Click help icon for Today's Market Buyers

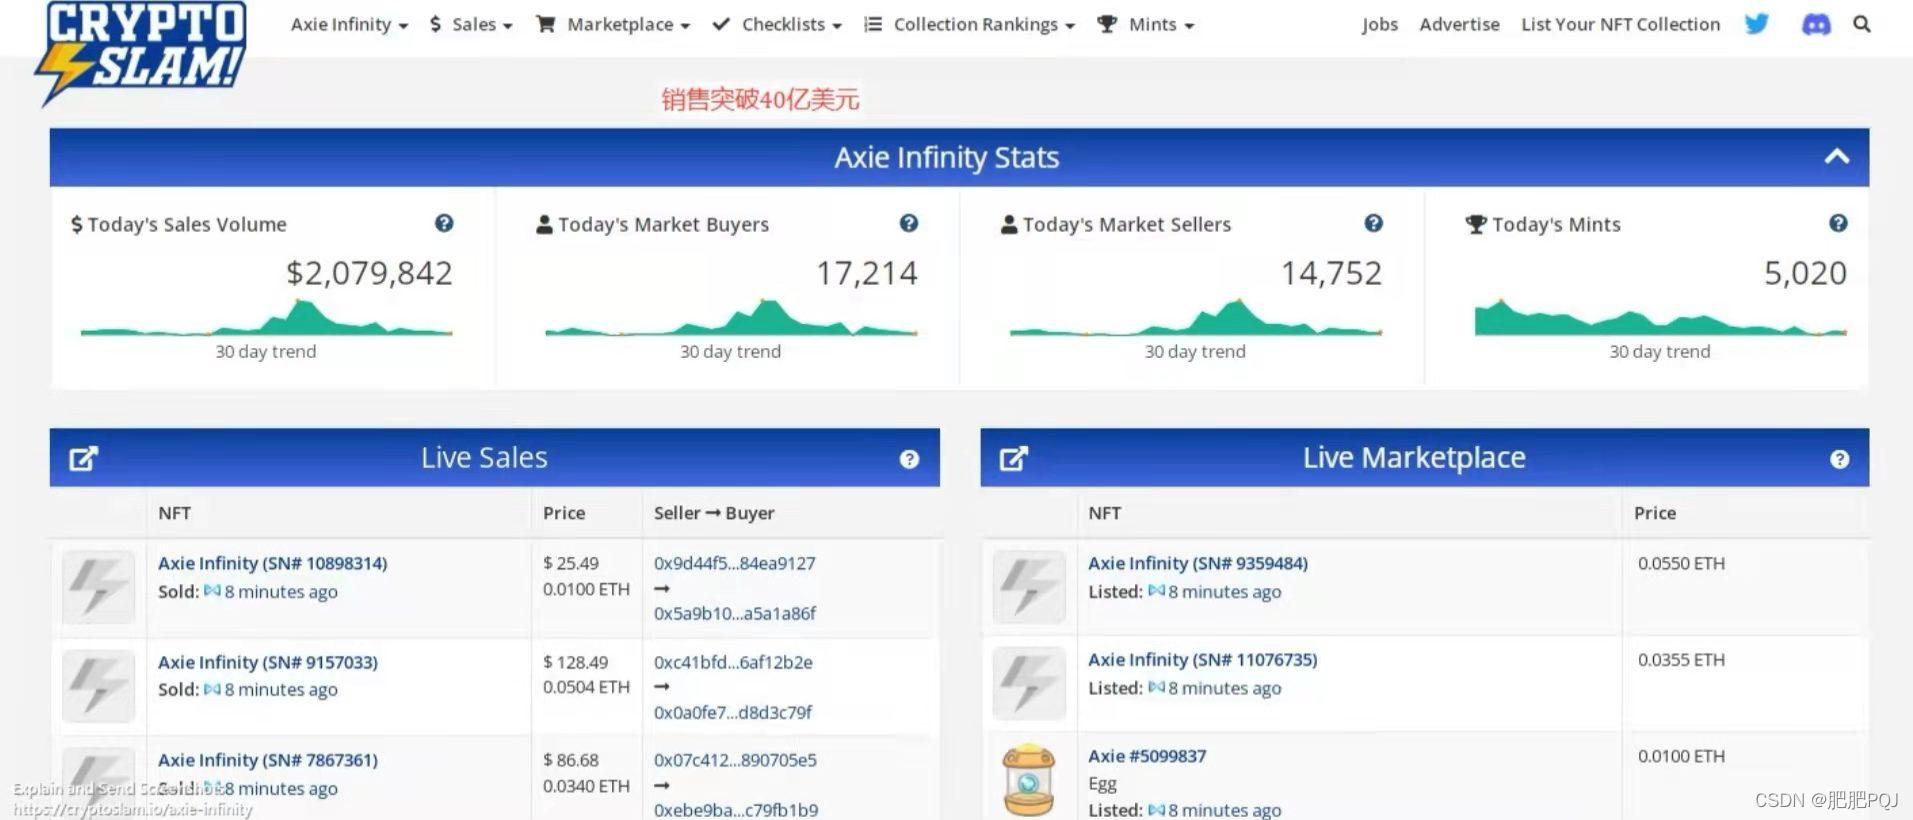[x=908, y=224]
